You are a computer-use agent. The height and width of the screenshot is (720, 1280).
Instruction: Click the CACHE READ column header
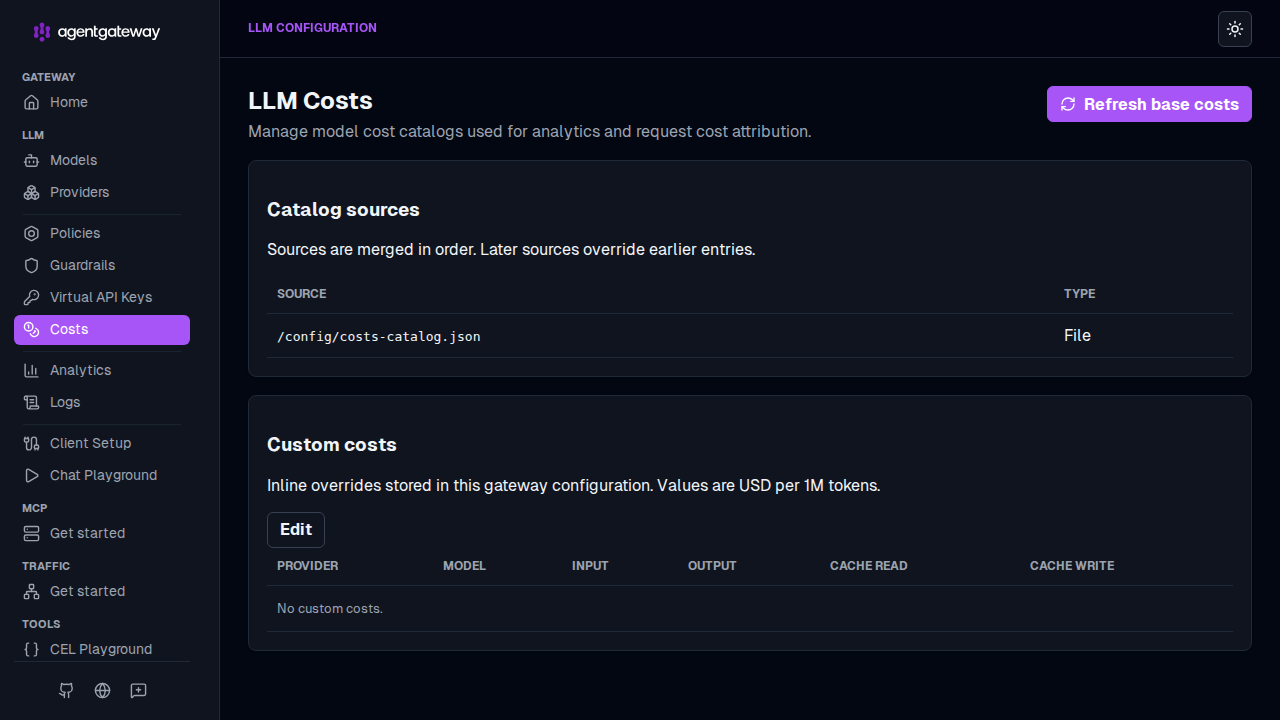(869, 566)
